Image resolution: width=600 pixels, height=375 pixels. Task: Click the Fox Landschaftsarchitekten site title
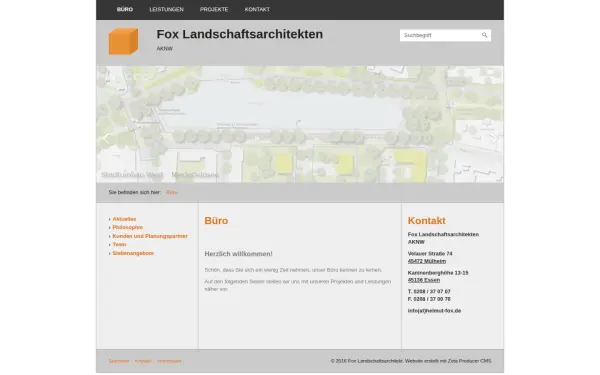click(240, 34)
